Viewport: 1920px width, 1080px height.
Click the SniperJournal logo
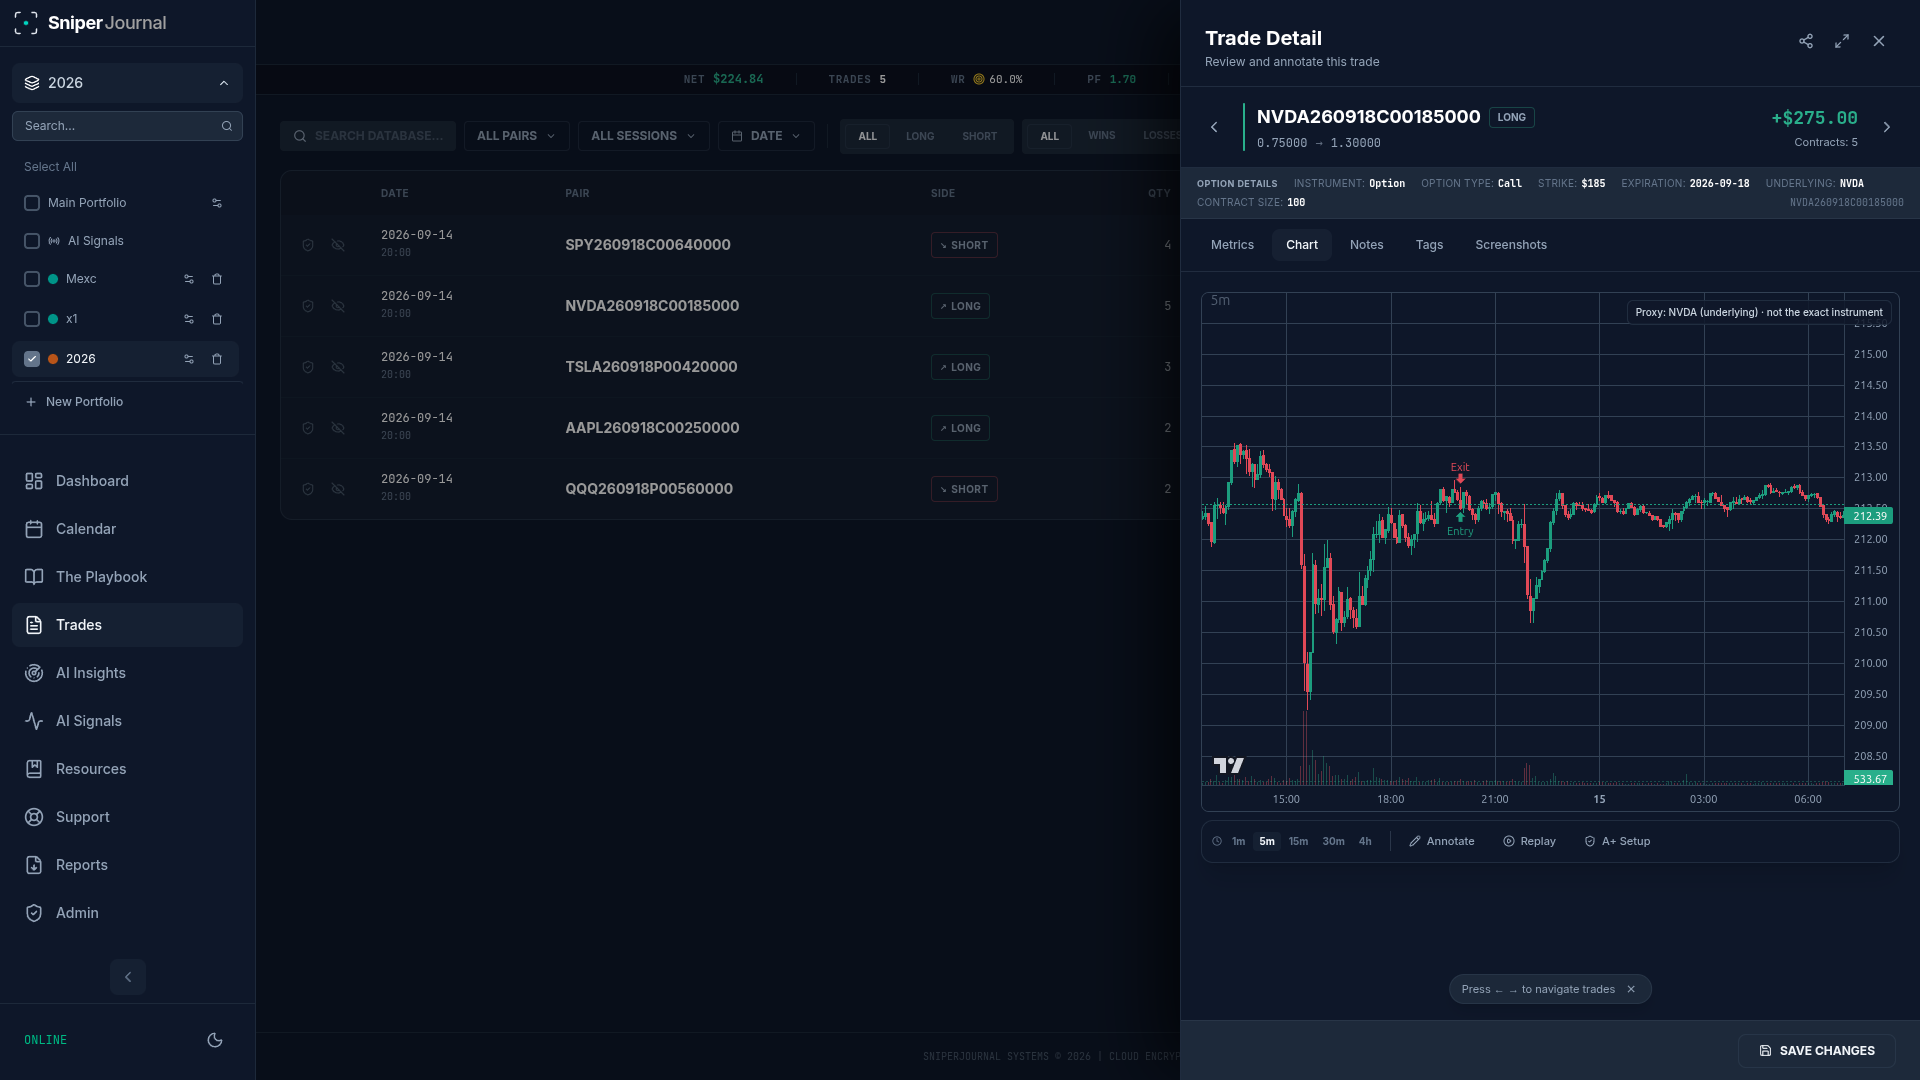tap(90, 23)
